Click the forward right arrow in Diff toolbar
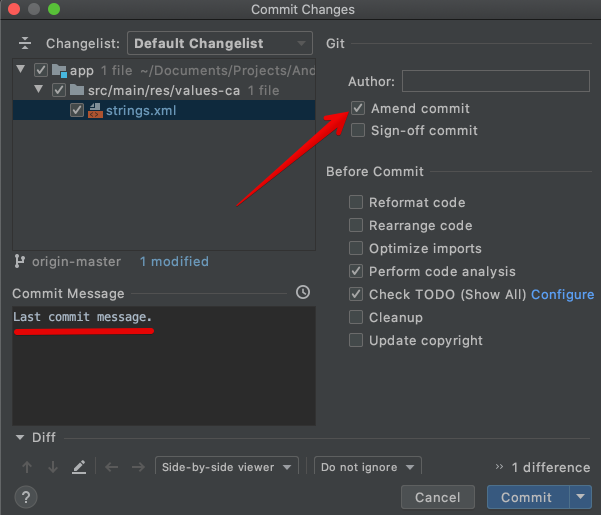This screenshot has width=601, height=515. pos(138,467)
